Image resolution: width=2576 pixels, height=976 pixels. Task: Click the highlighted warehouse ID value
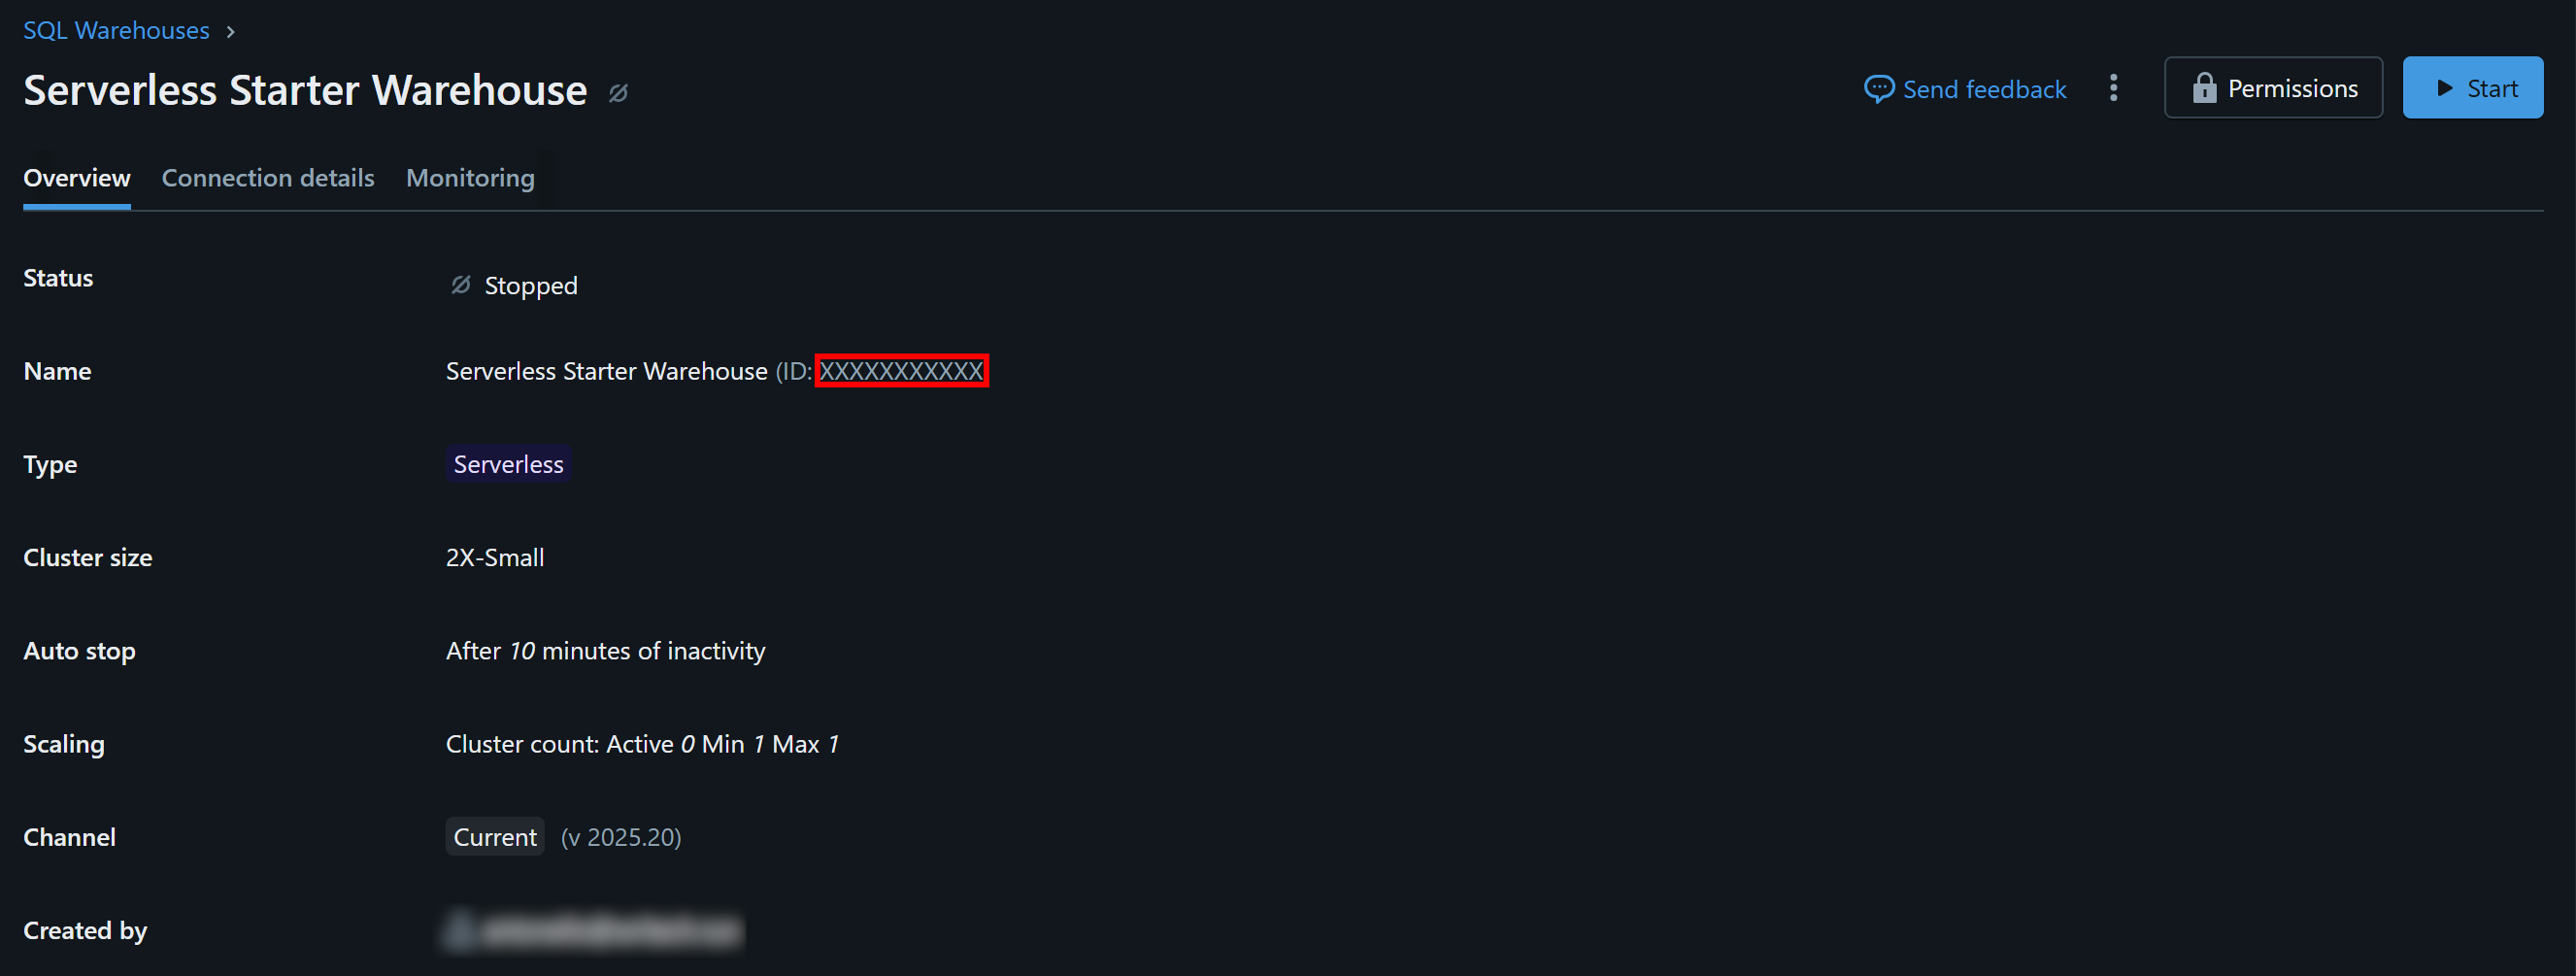click(901, 371)
